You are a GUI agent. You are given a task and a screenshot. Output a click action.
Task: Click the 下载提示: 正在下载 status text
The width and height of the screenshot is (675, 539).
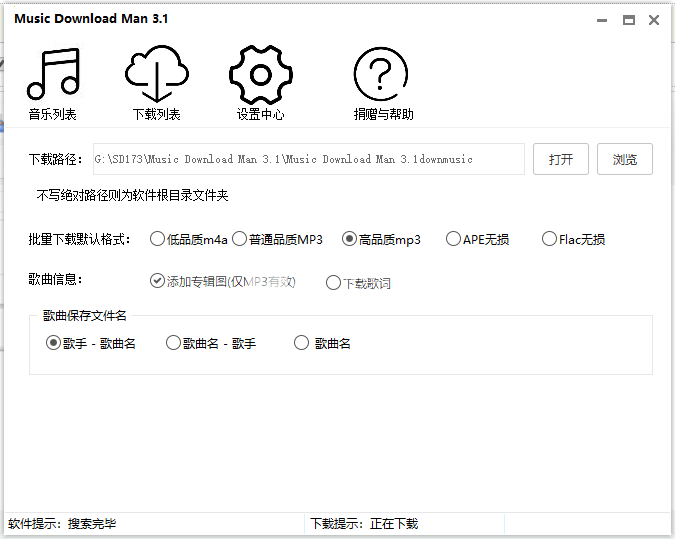364,524
